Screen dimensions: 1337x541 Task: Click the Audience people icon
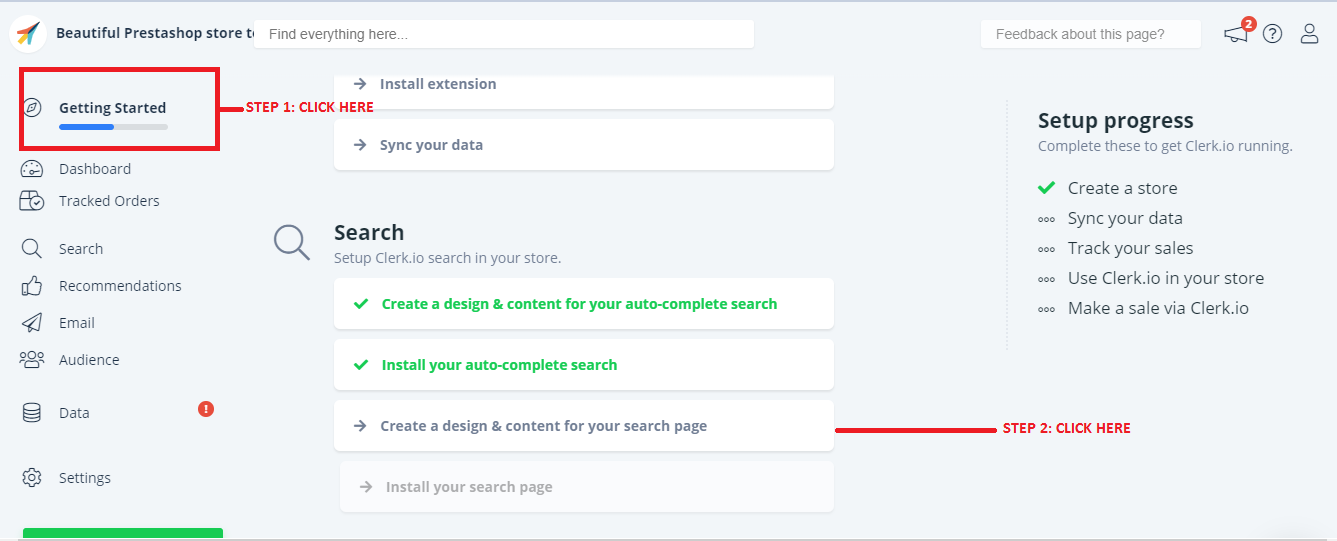pos(32,360)
